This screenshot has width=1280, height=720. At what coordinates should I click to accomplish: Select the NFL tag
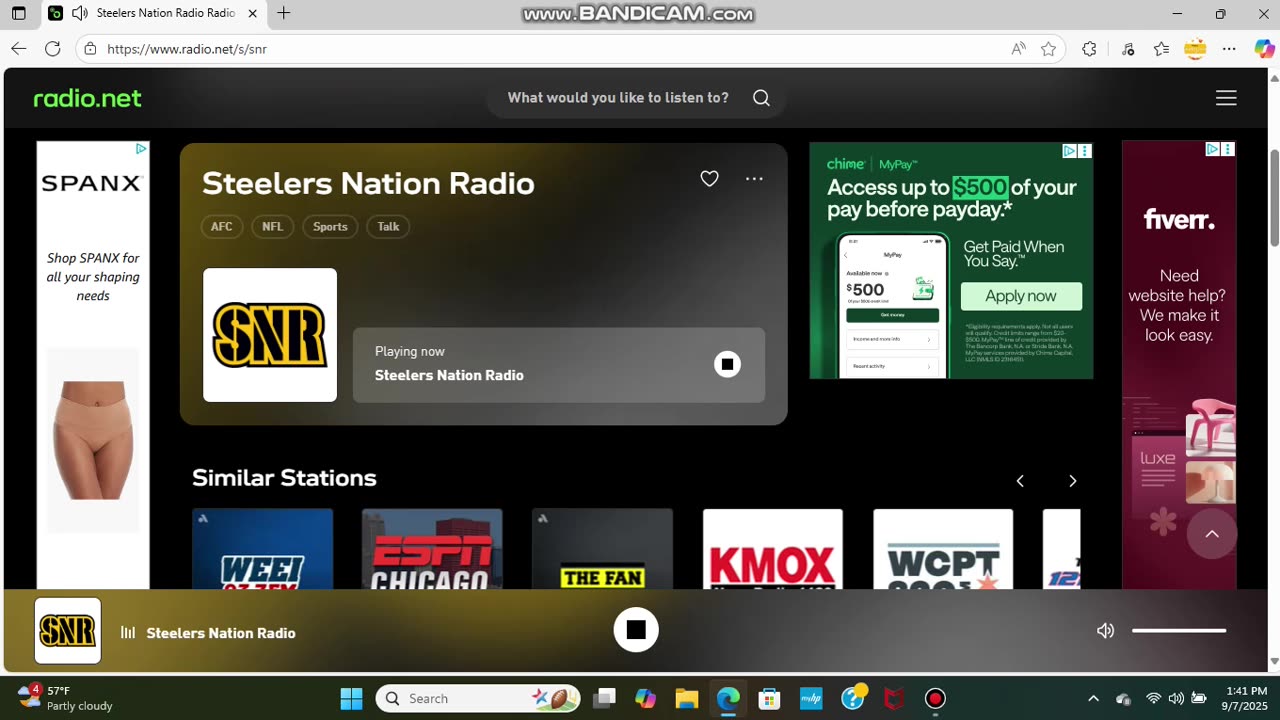click(x=272, y=227)
